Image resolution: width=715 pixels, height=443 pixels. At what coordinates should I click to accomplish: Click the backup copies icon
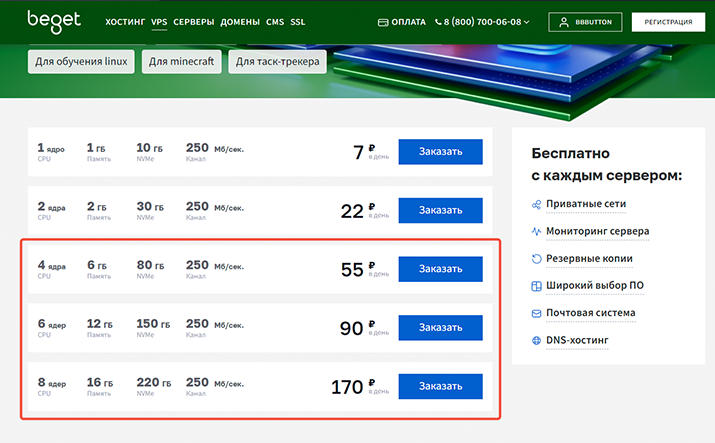(536, 259)
